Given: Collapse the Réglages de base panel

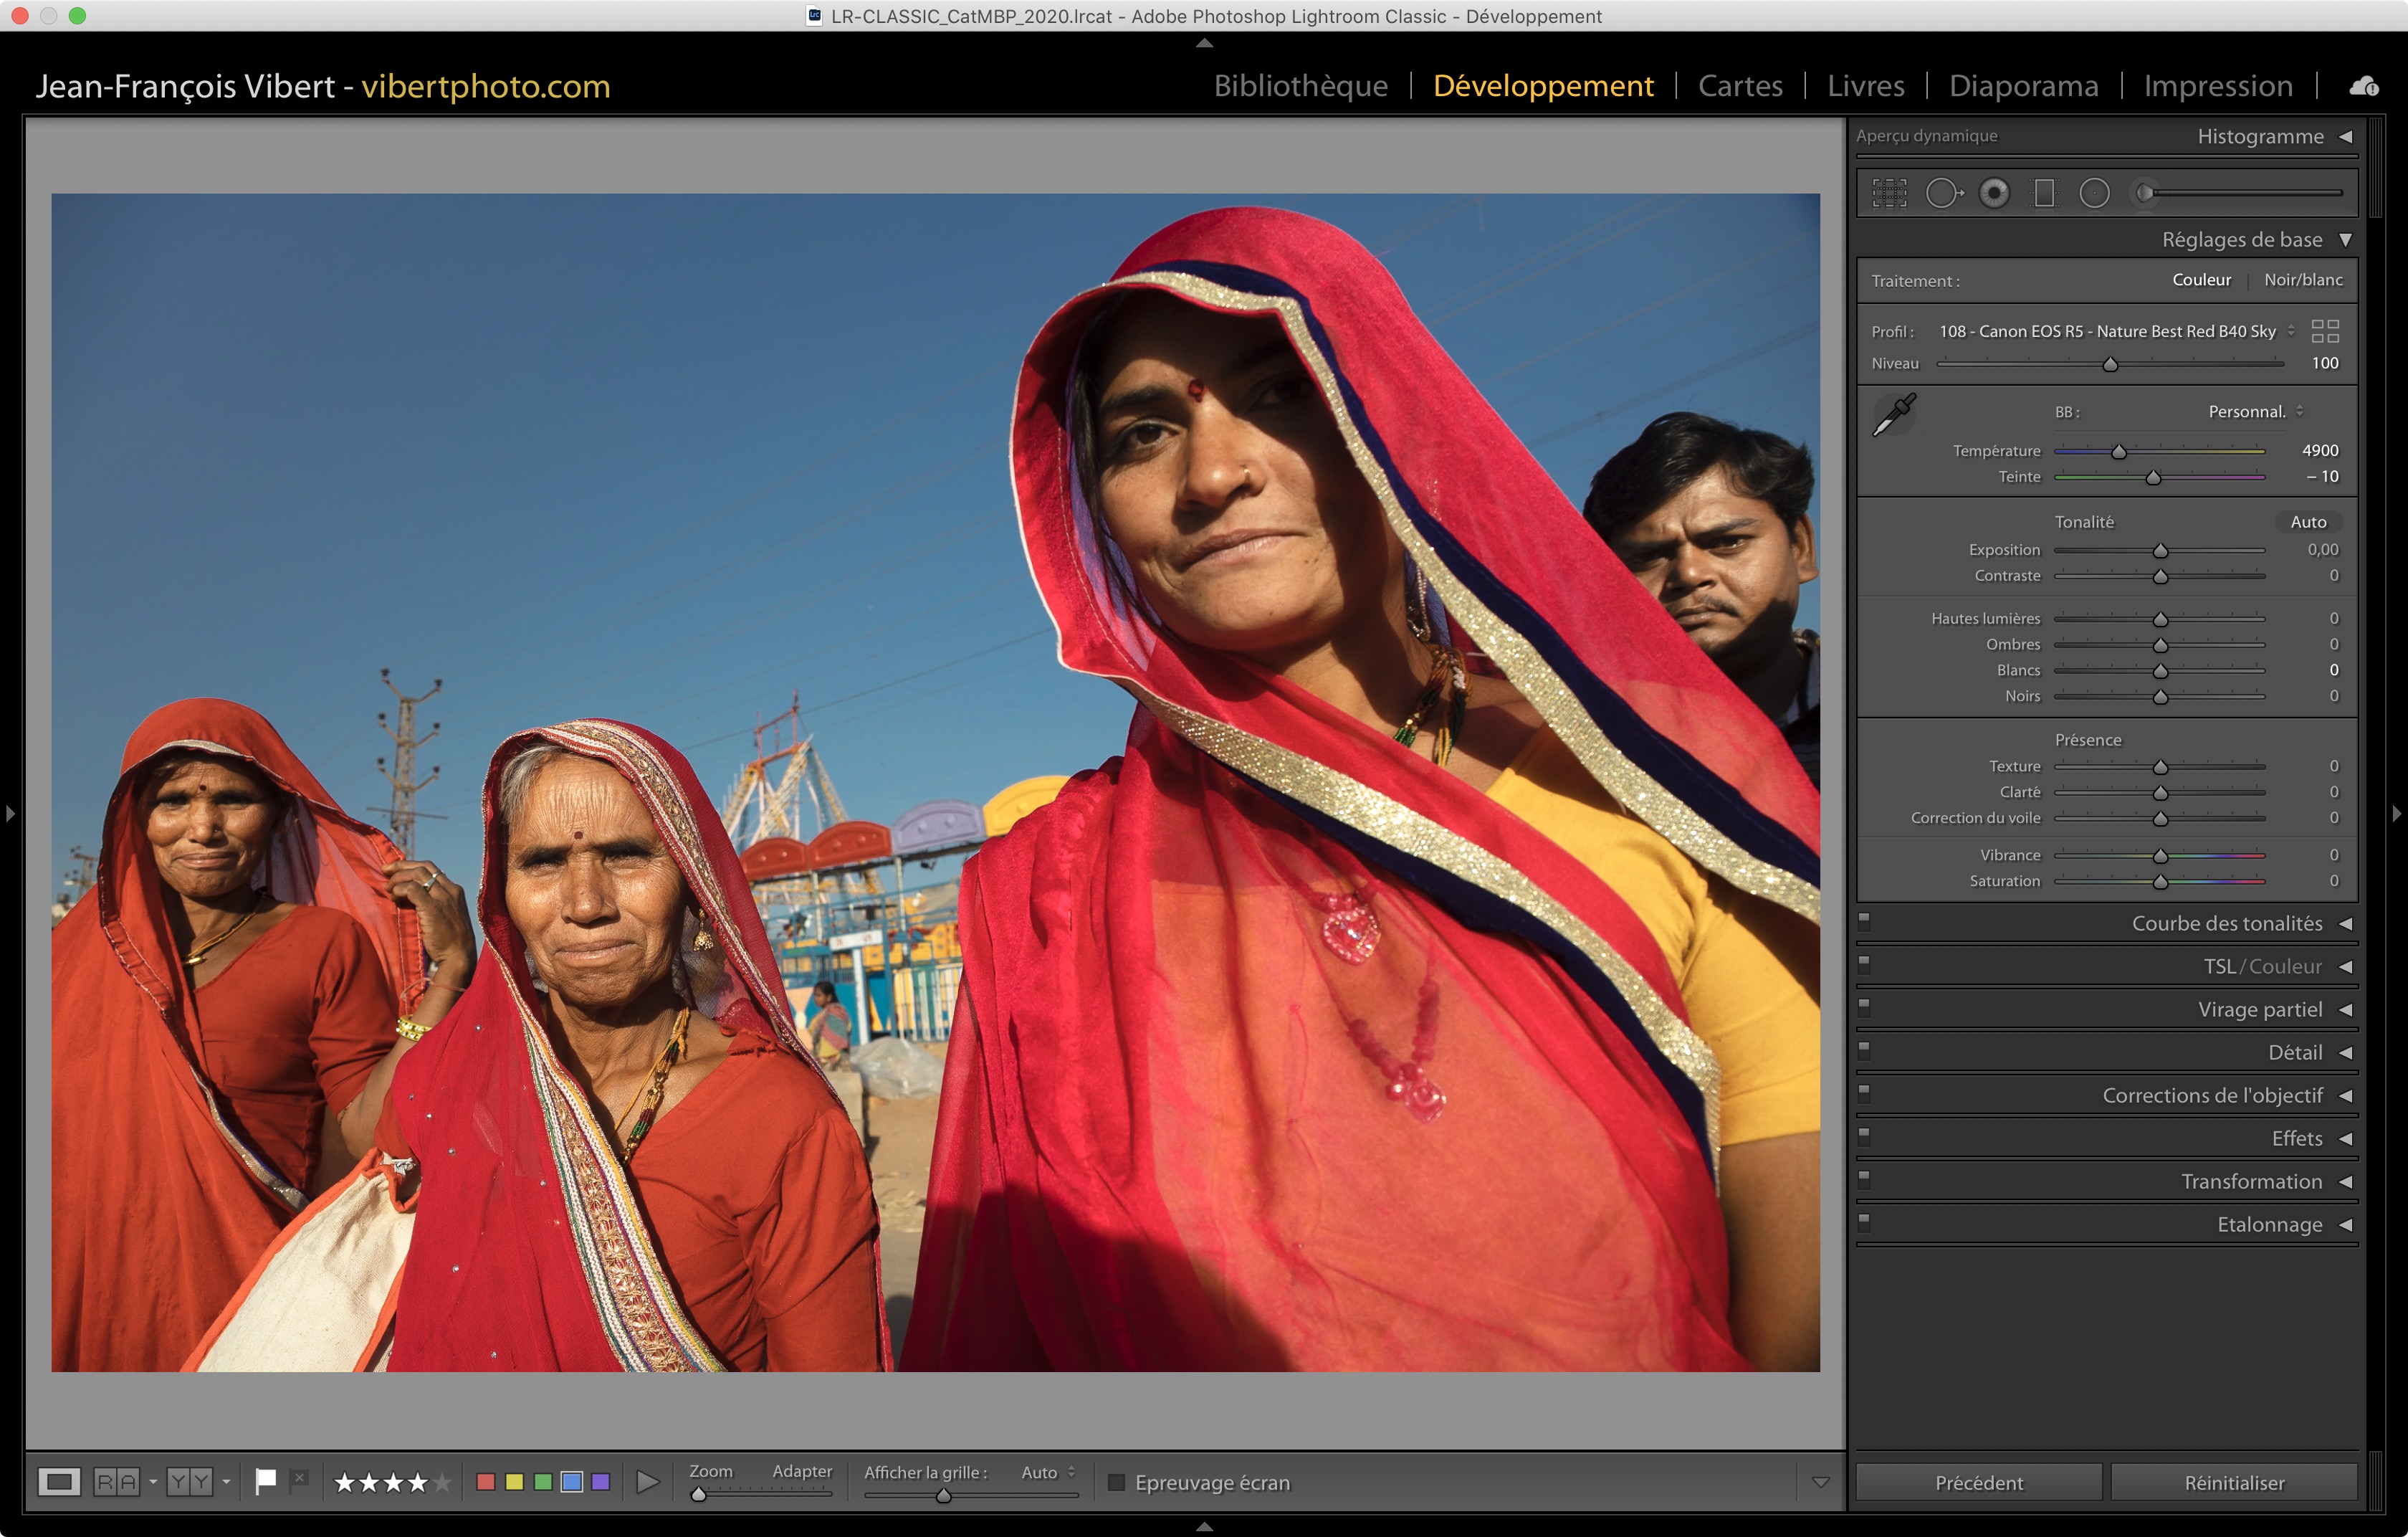Looking at the screenshot, I should 2345,240.
